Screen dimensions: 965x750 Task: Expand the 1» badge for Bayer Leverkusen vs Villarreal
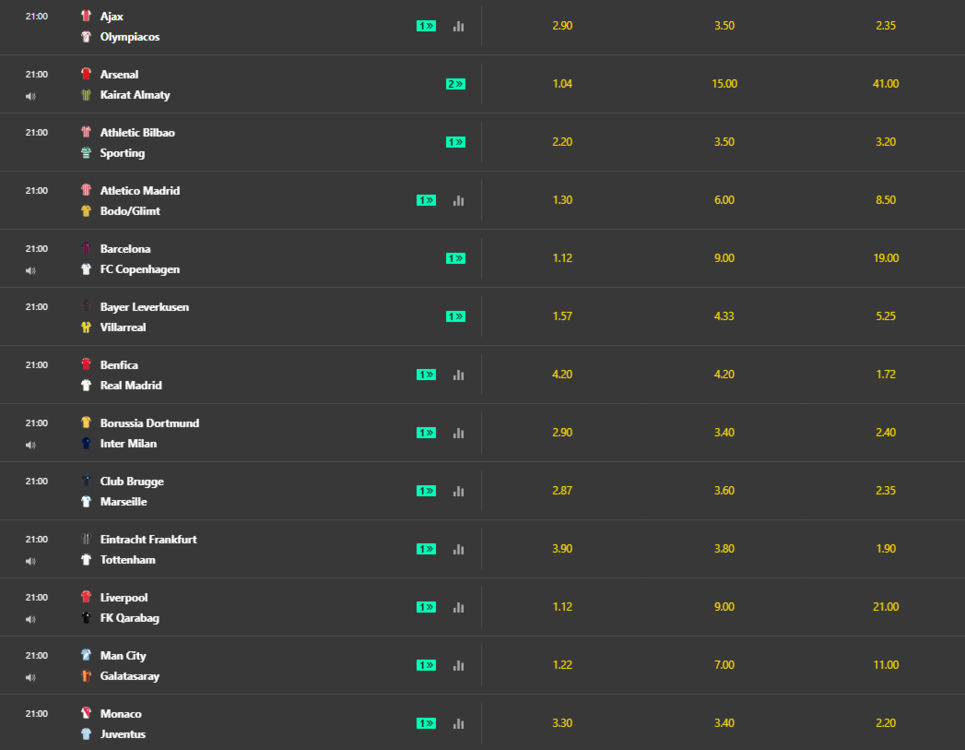(455, 316)
